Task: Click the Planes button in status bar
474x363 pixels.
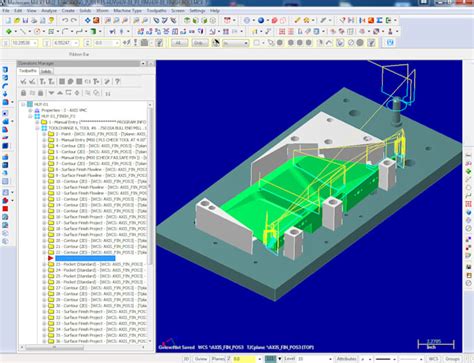Action: pyautogui.click(x=218, y=359)
